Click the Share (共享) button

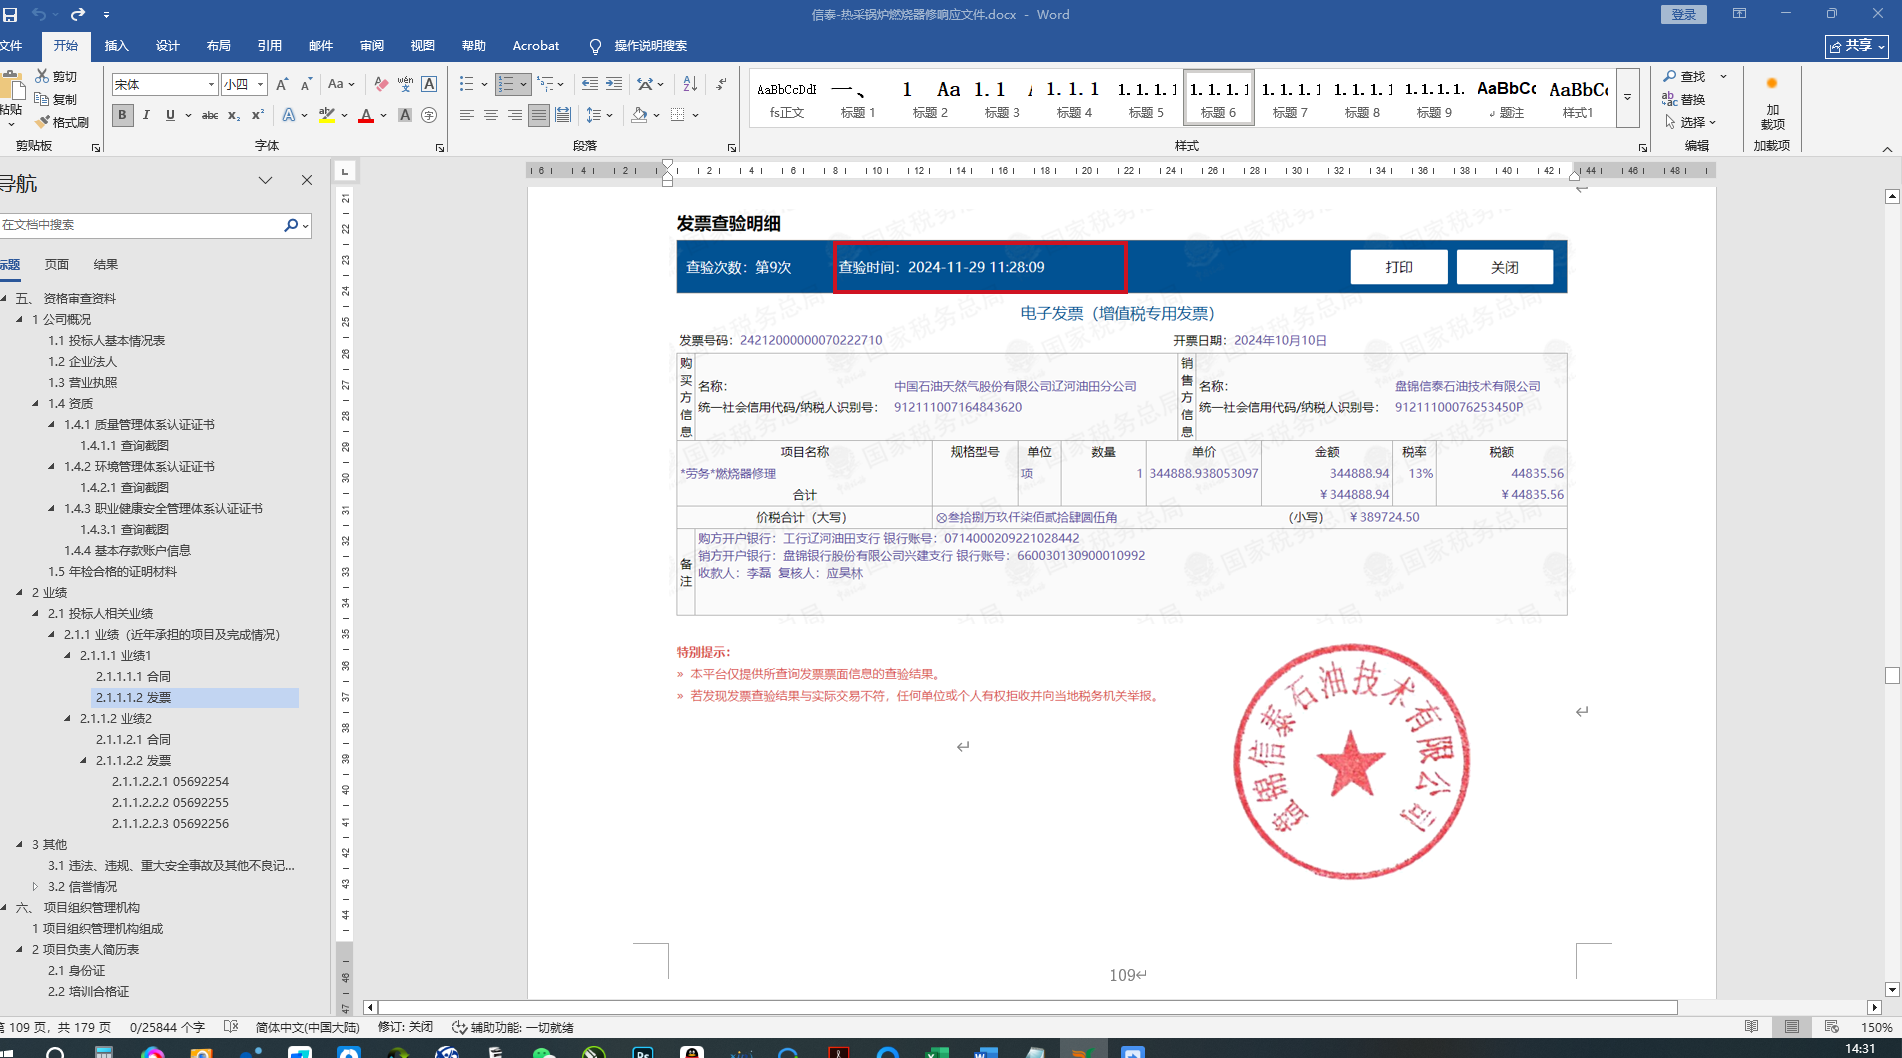click(1857, 46)
